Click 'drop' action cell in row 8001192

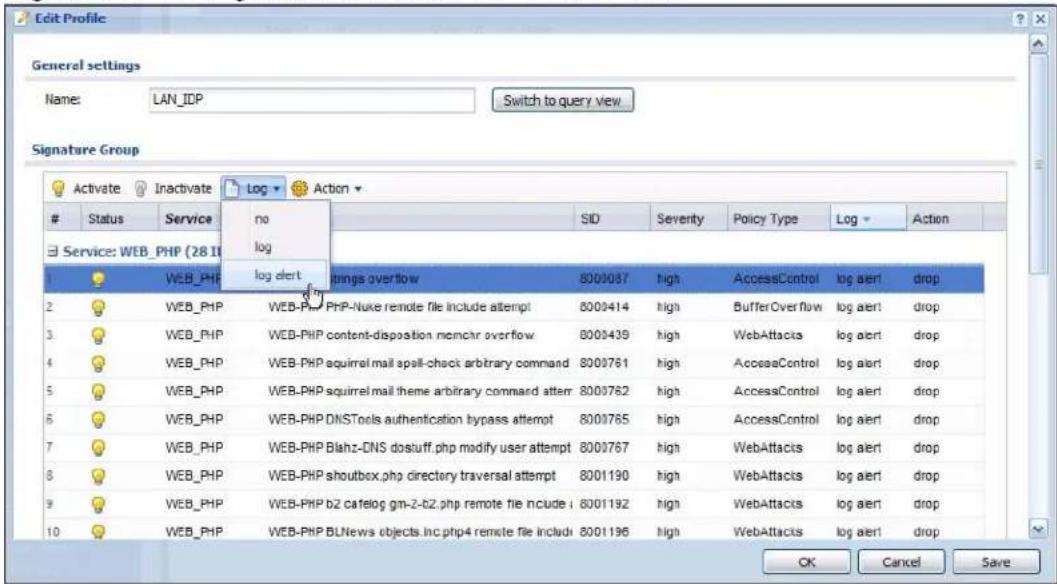click(926, 504)
